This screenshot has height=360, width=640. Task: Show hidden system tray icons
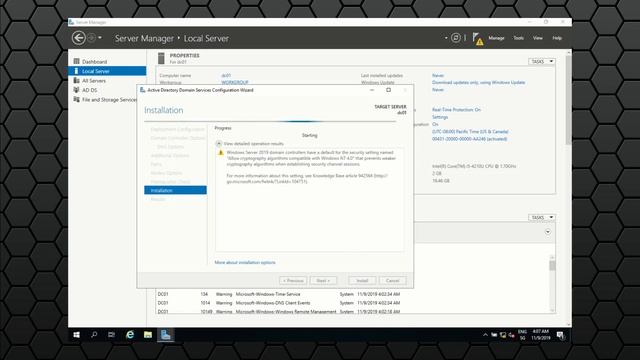tap(485, 335)
